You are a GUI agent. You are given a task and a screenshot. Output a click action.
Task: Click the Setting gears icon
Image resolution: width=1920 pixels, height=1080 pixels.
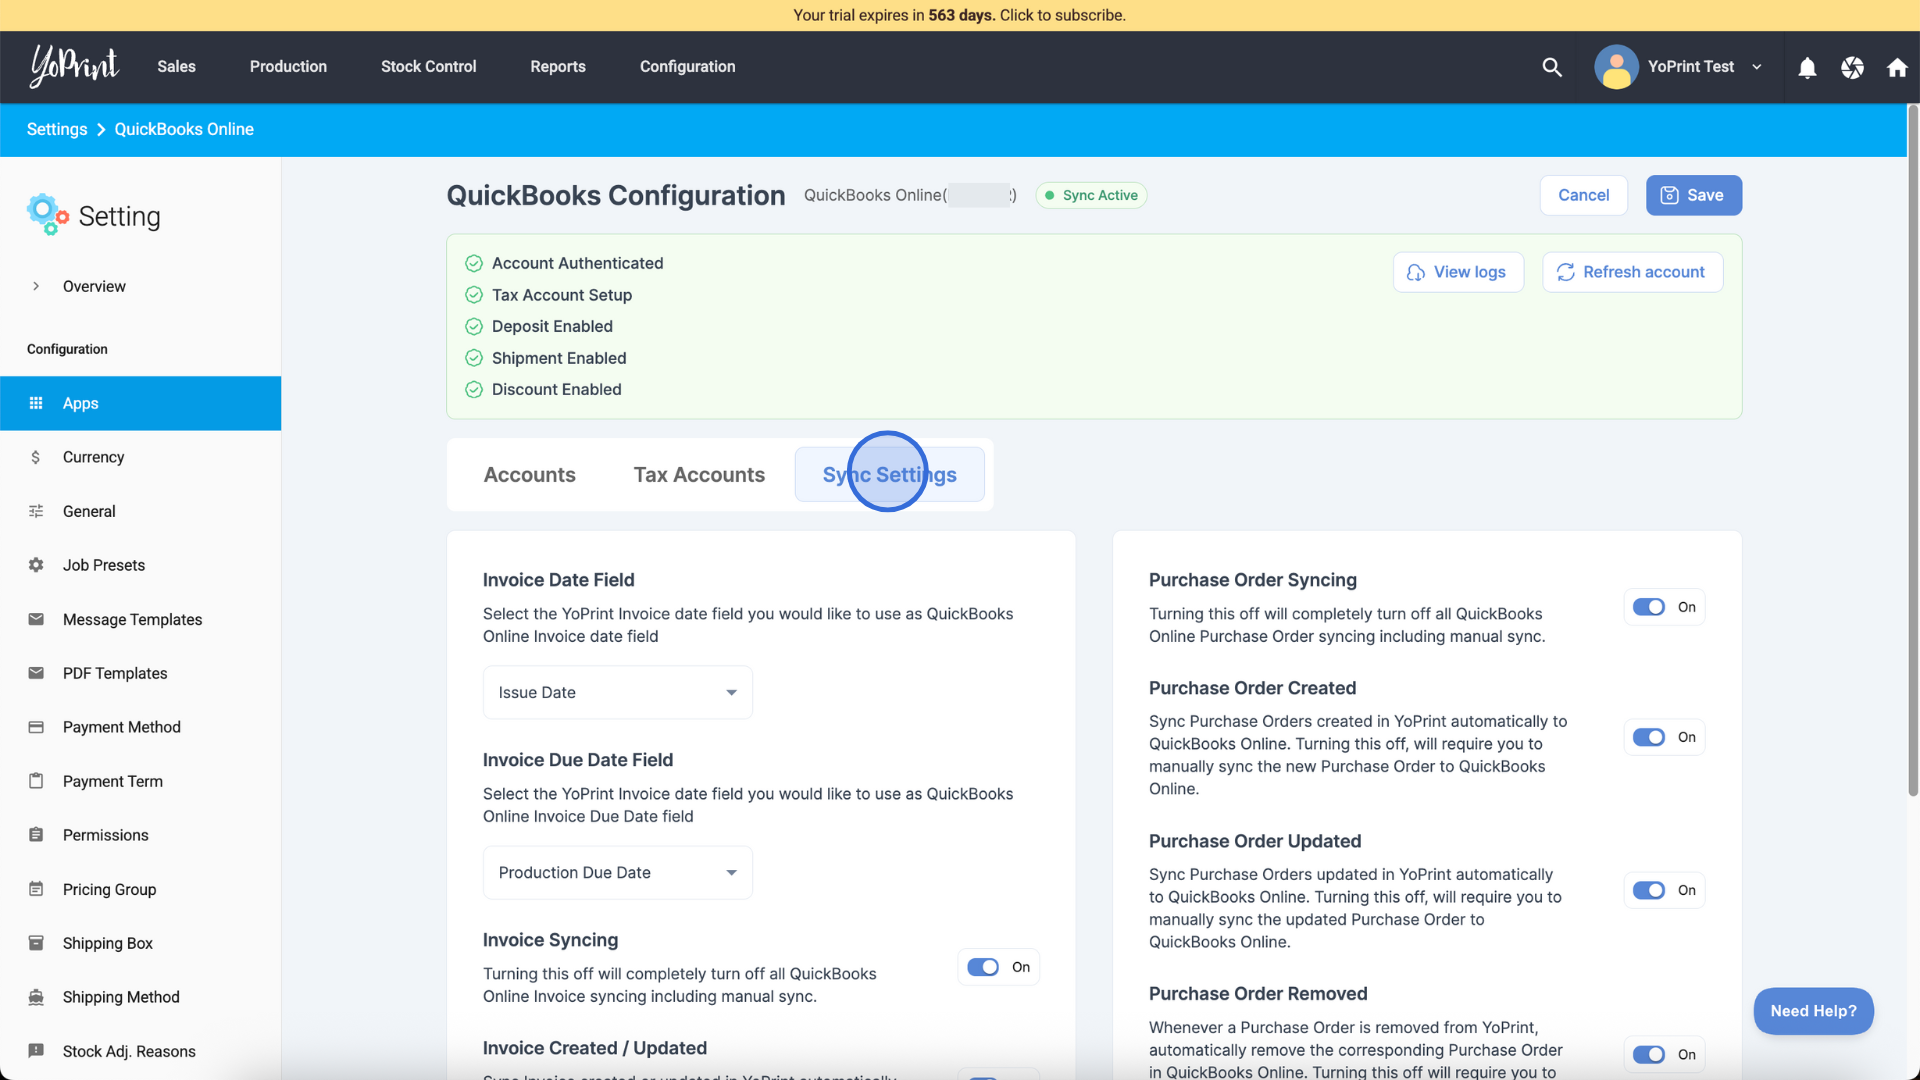click(47, 215)
